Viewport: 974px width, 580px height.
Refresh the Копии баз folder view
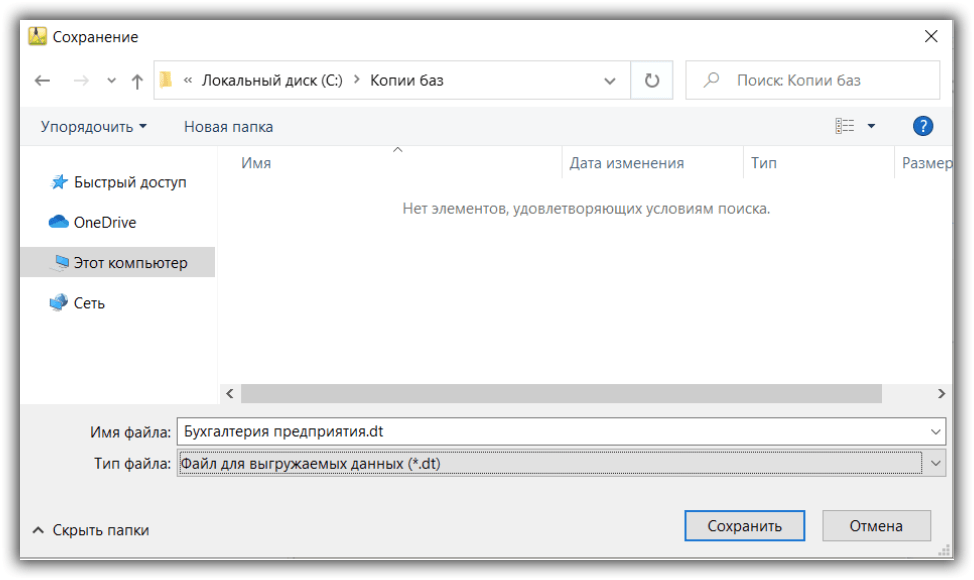tap(652, 81)
